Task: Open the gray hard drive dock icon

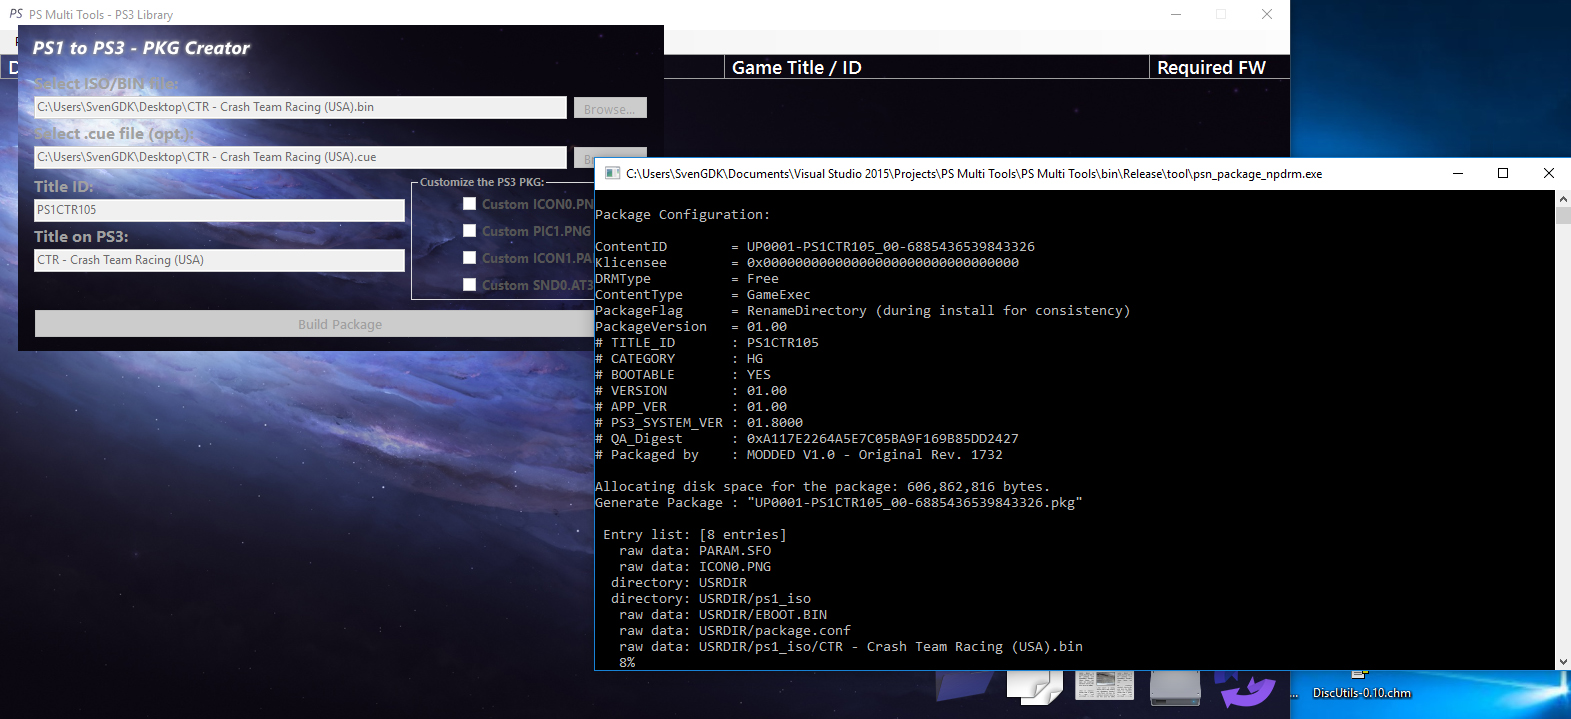Action: (1175, 687)
